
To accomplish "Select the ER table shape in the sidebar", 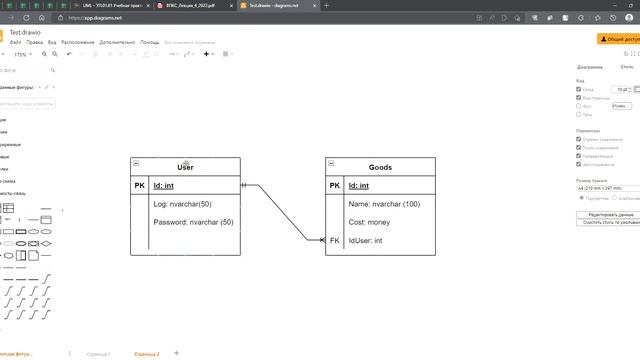I will coord(9,208).
